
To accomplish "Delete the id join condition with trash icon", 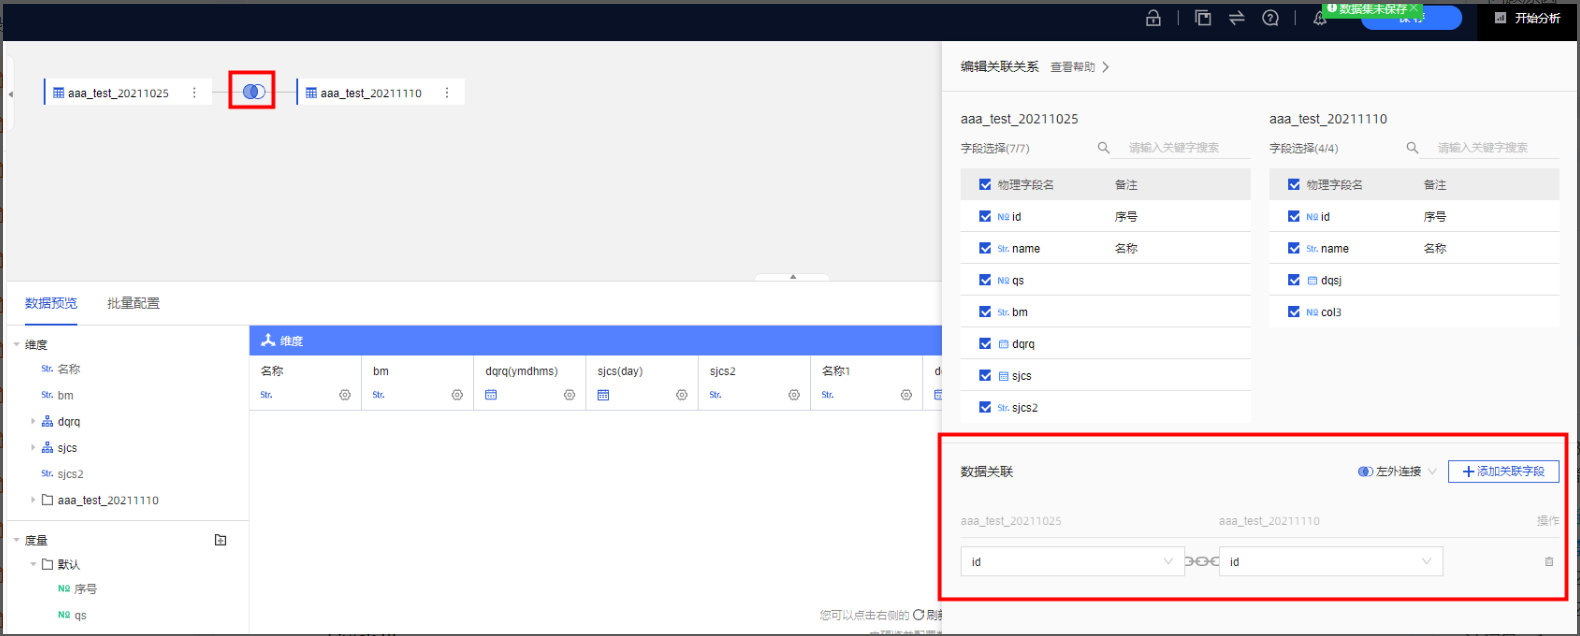I will pos(1549,562).
